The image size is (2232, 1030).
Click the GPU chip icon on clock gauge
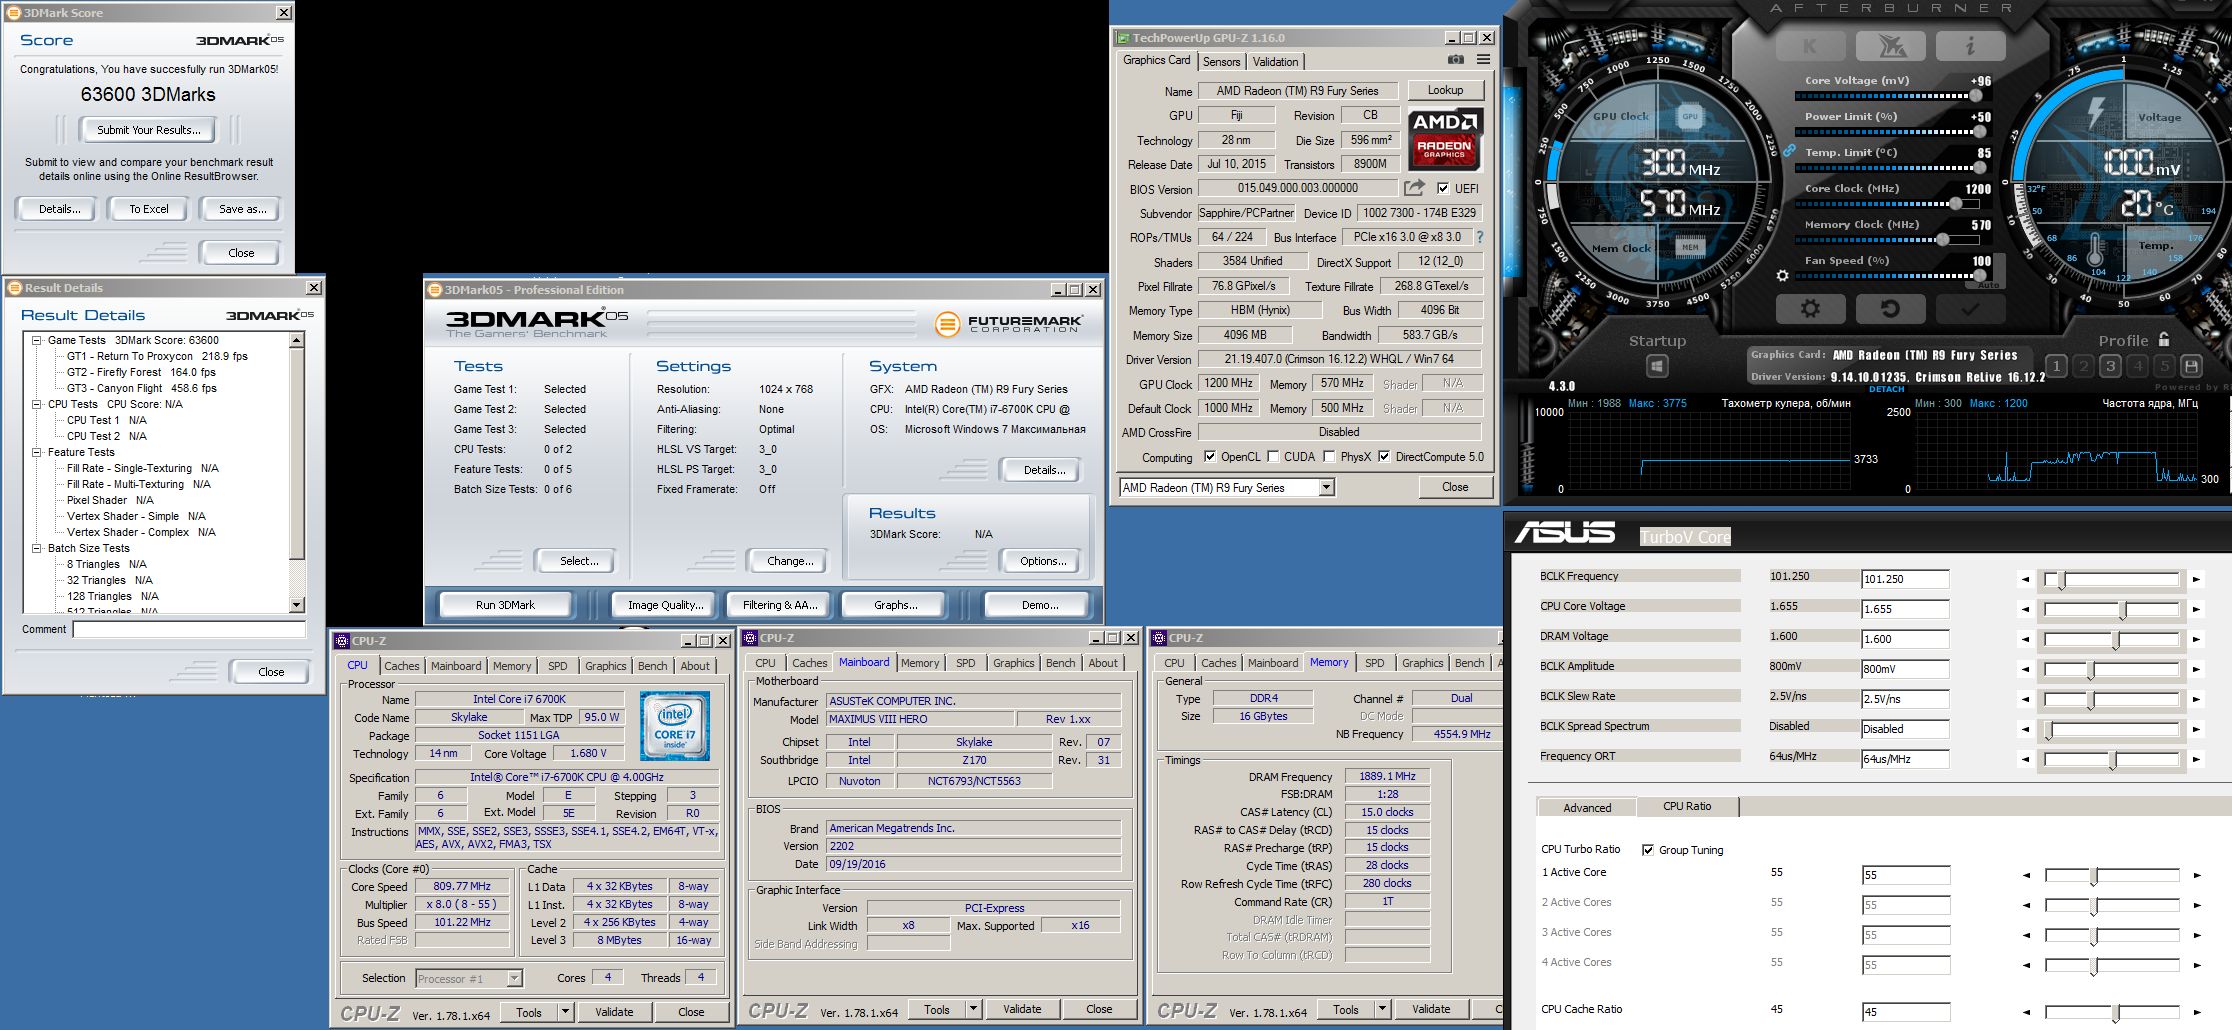pos(1690,116)
